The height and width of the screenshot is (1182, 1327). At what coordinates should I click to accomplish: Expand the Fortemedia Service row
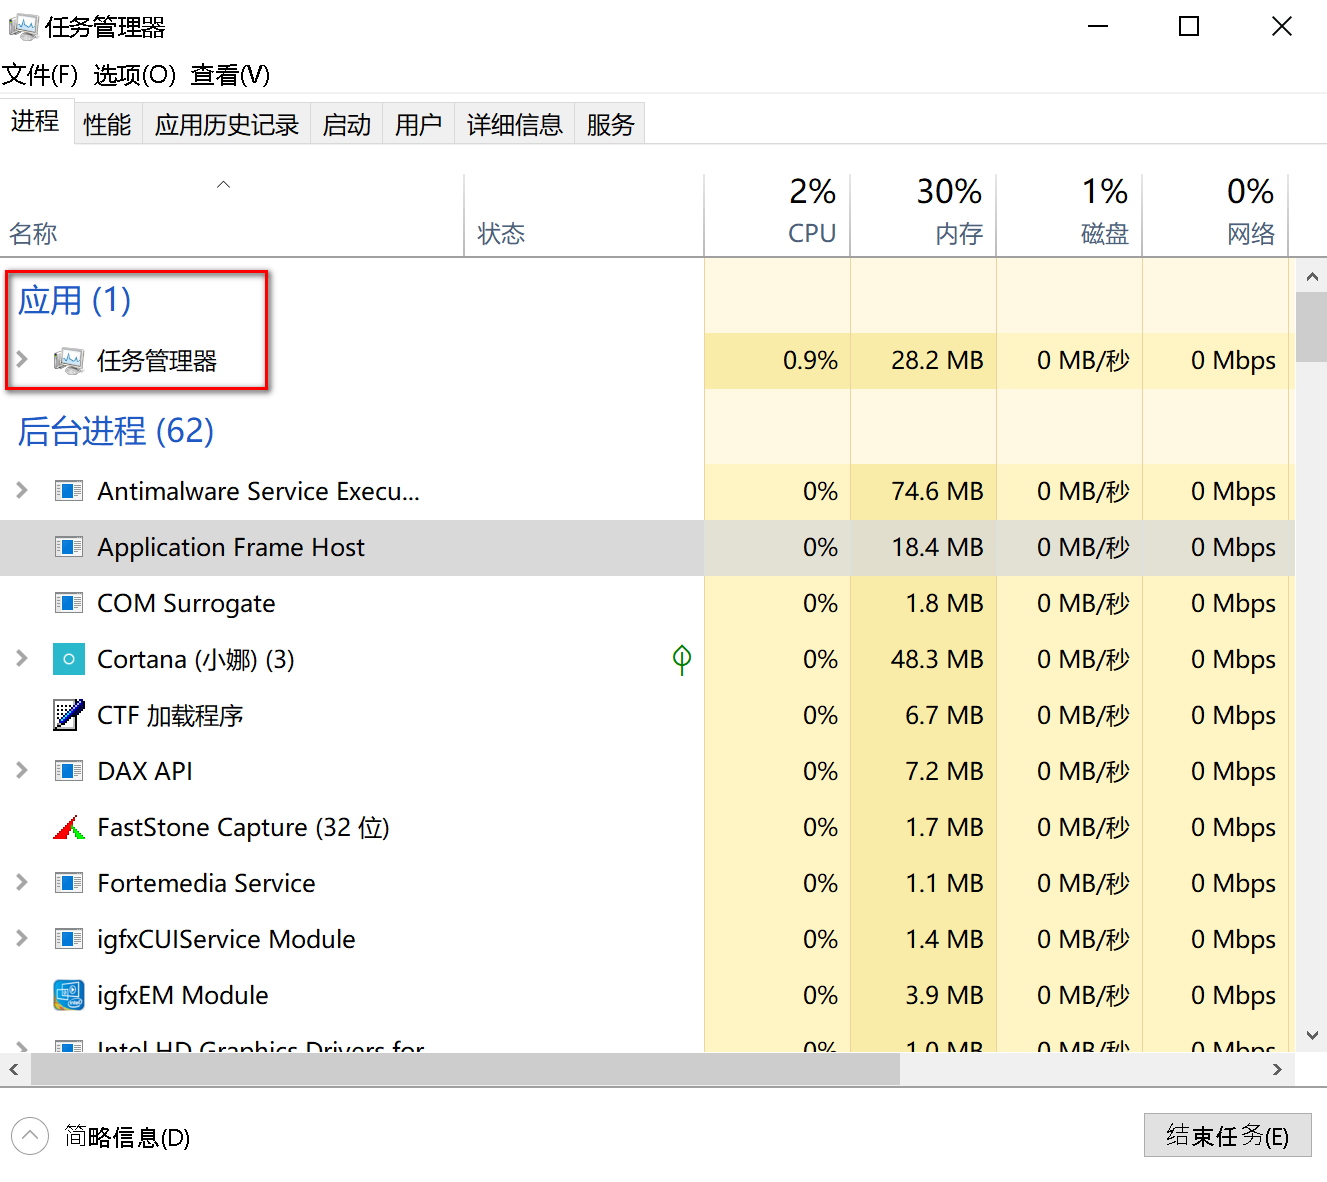(x=22, y=883)
